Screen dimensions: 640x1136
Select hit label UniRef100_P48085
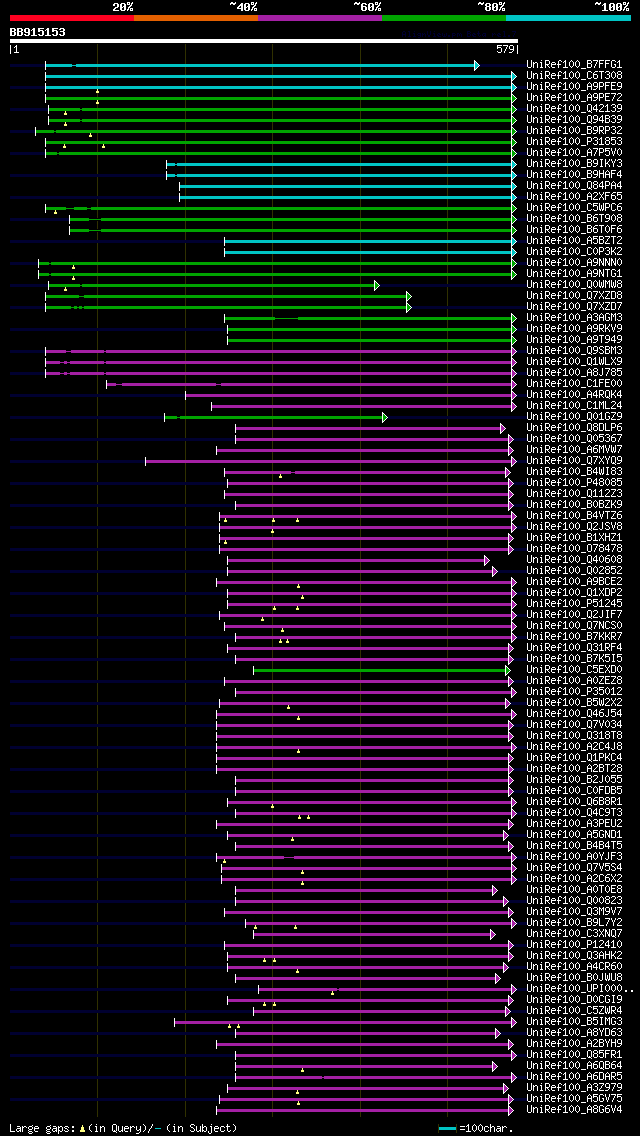[574, 483]
